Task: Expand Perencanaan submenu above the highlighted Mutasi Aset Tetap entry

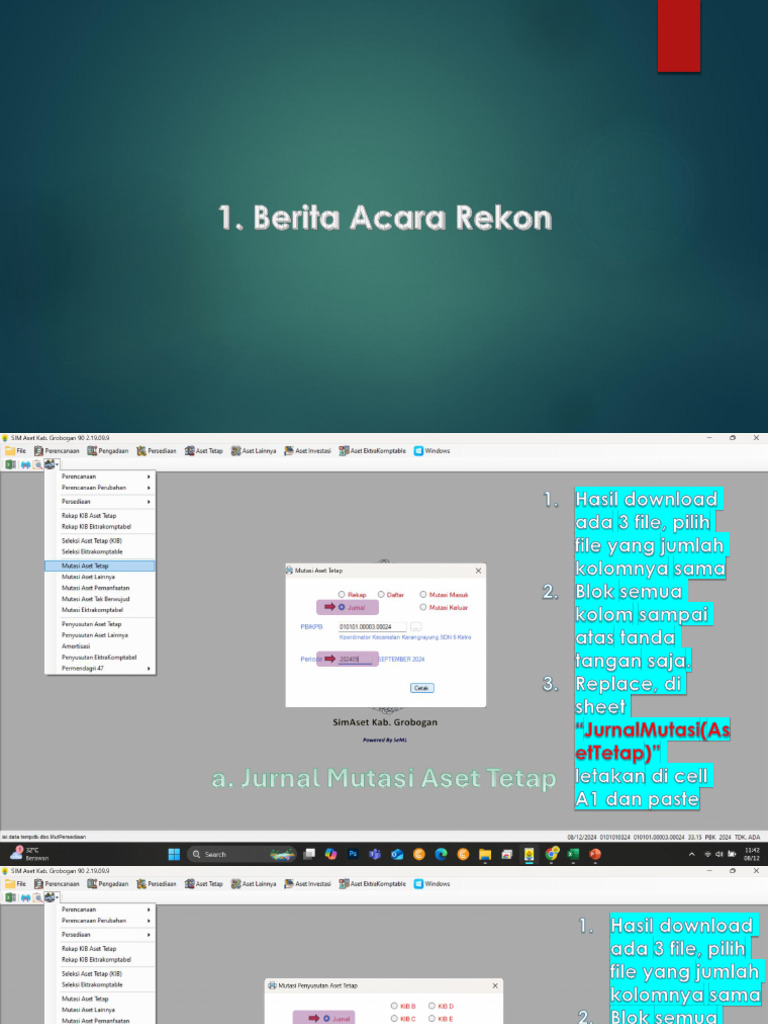Action: [x=100, y=477]
